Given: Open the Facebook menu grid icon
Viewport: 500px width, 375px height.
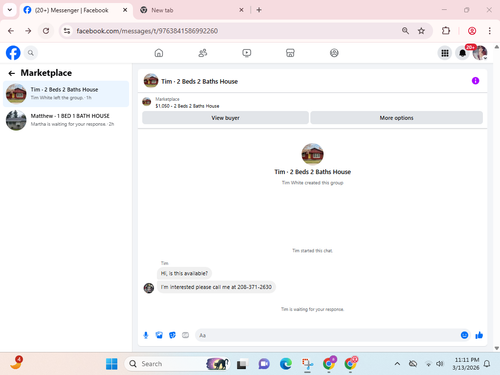Looking at the screenshot, I should click(x=445, y=53).
